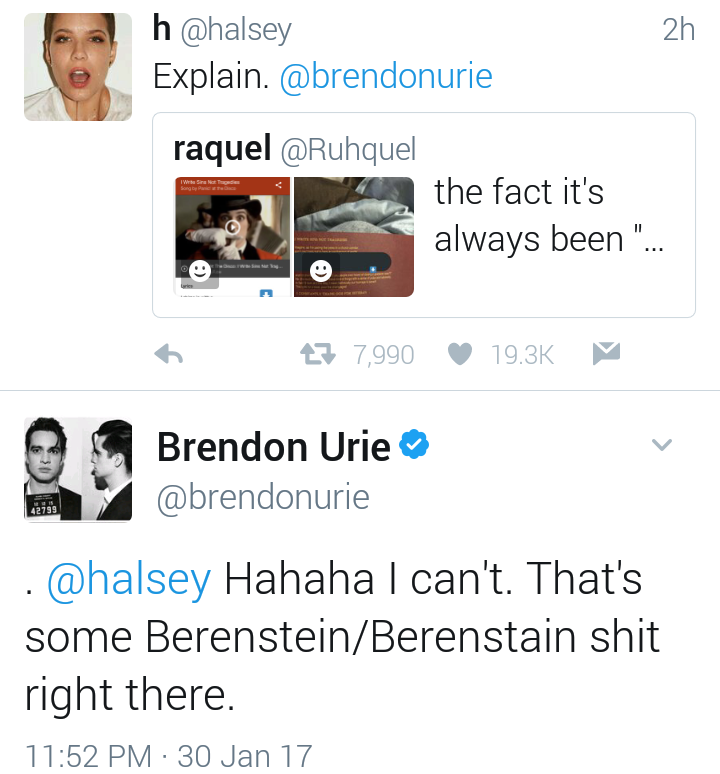
Task: Open halsey's profile picture
Action: coord(78,68)
